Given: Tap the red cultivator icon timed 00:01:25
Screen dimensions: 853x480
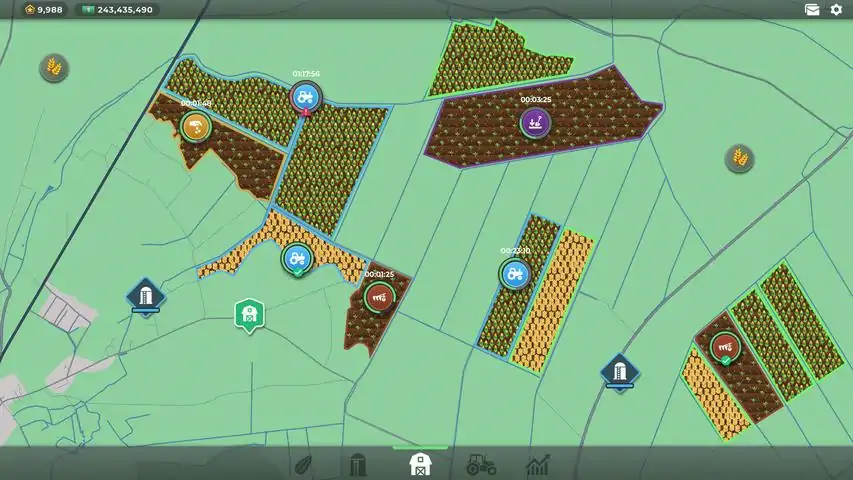Looking at the screenshot, I should click(x=379, y=297).
